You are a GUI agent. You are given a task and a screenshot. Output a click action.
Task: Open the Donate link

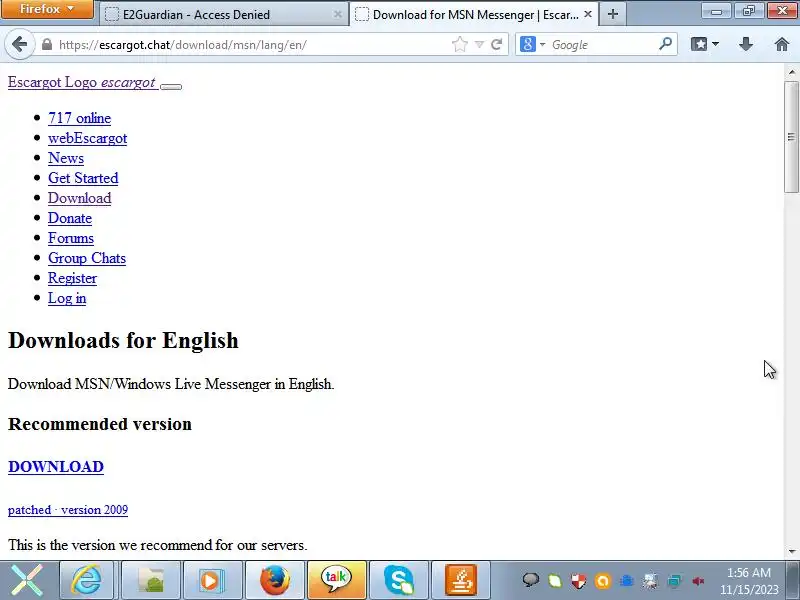coord(70,218)
